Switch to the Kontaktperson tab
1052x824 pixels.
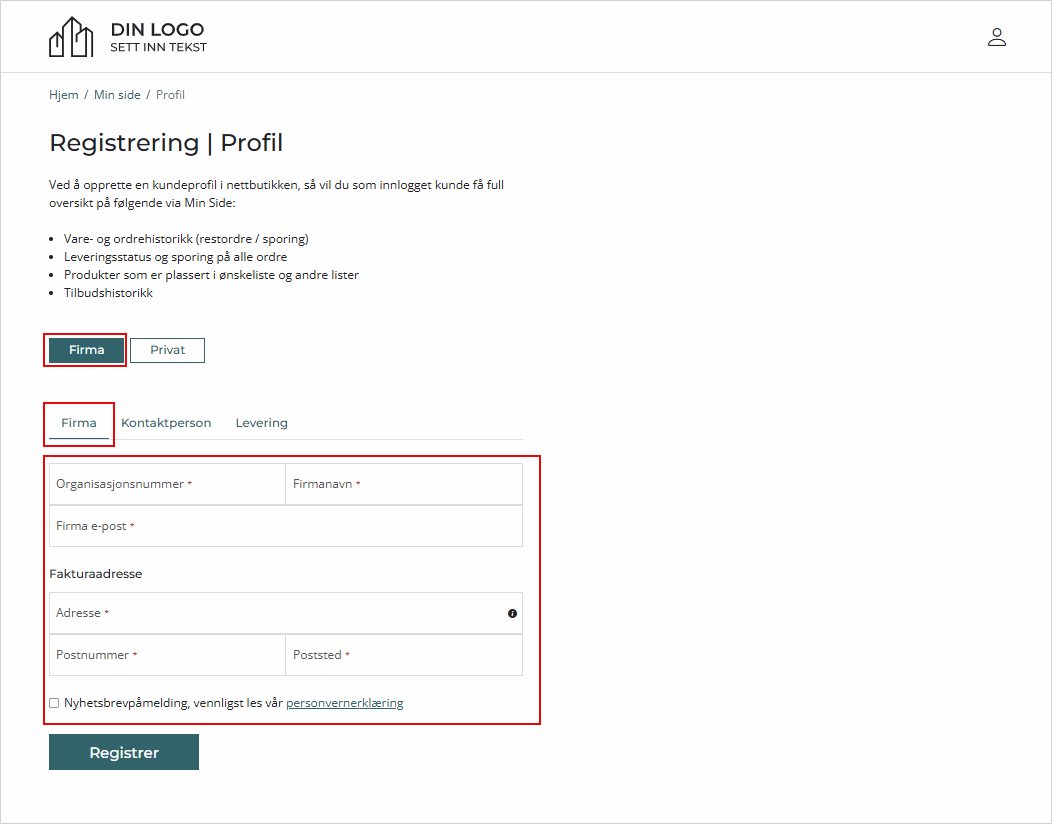[166, 423]
